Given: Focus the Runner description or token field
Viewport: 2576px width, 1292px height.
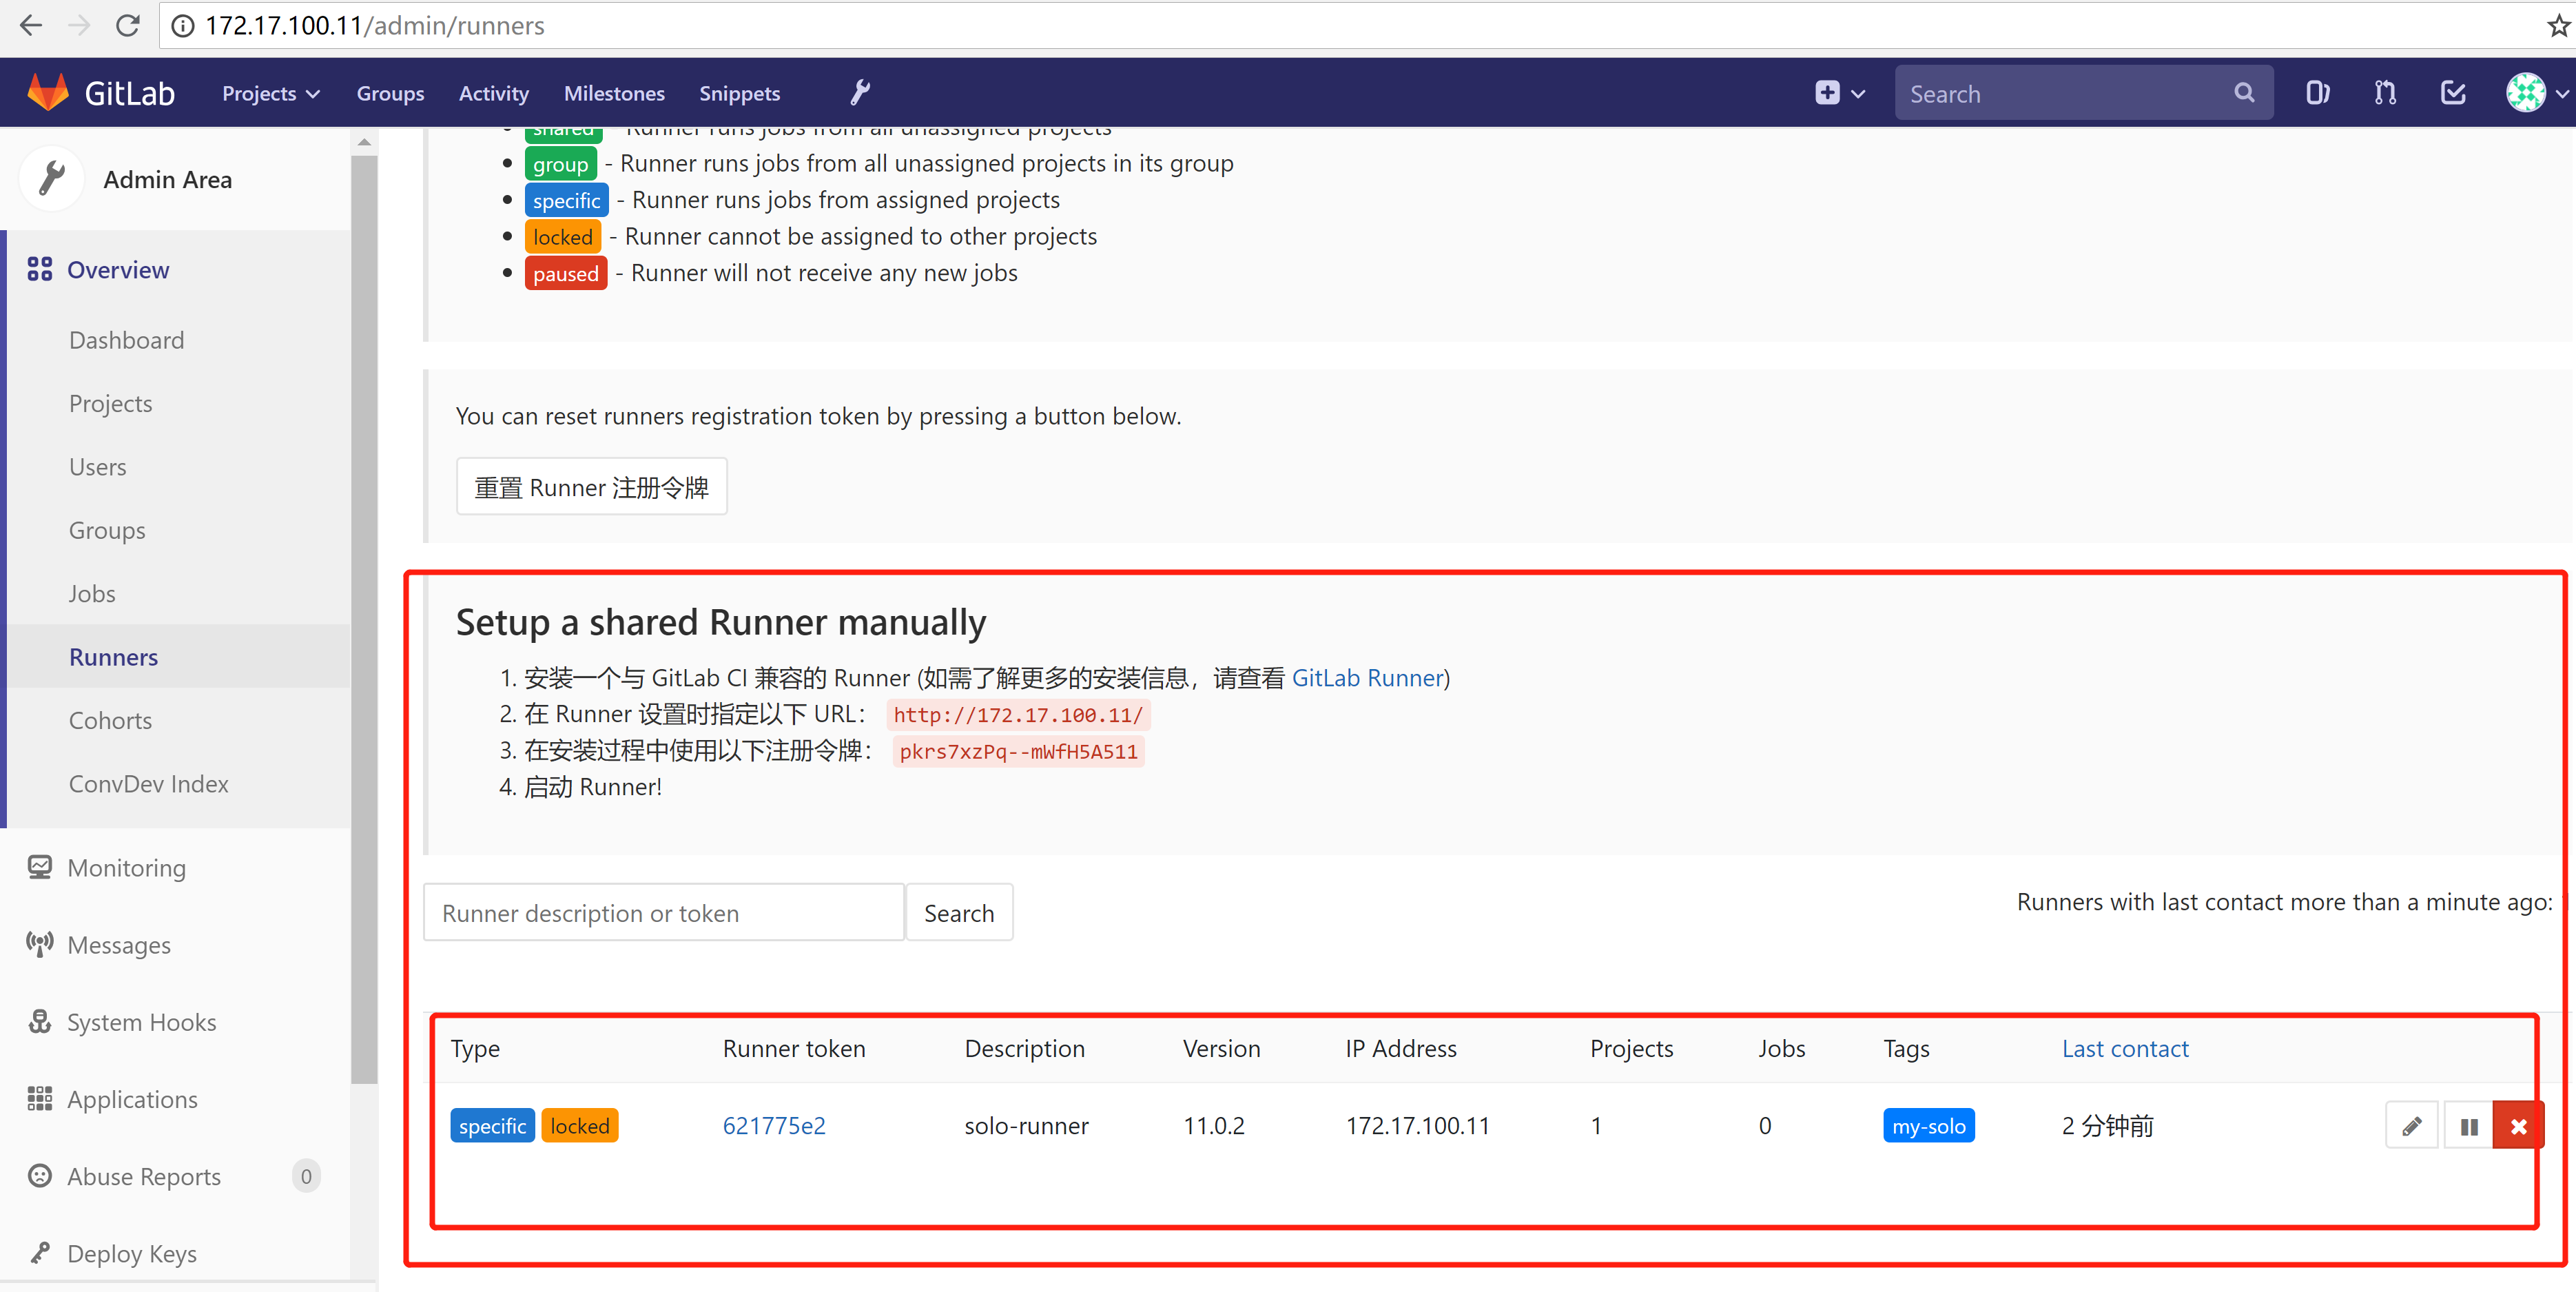Looking at the screenshot, I should (x=664, y=912).
